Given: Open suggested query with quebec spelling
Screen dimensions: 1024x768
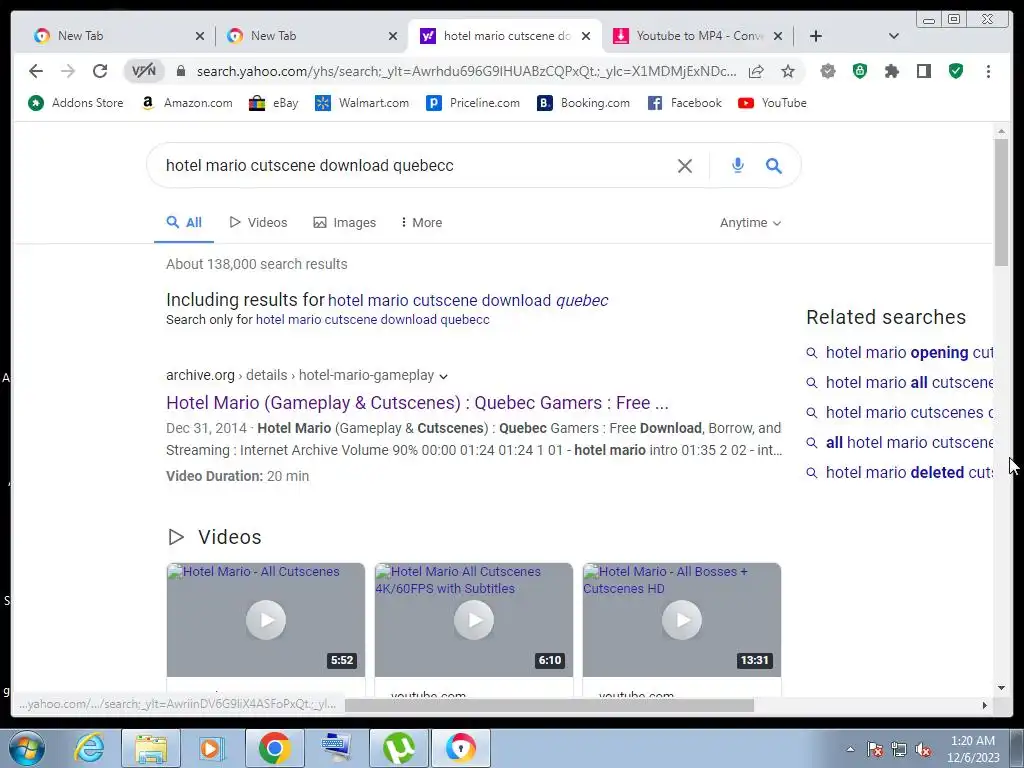Looking at the screenshot, I should 468,300.
